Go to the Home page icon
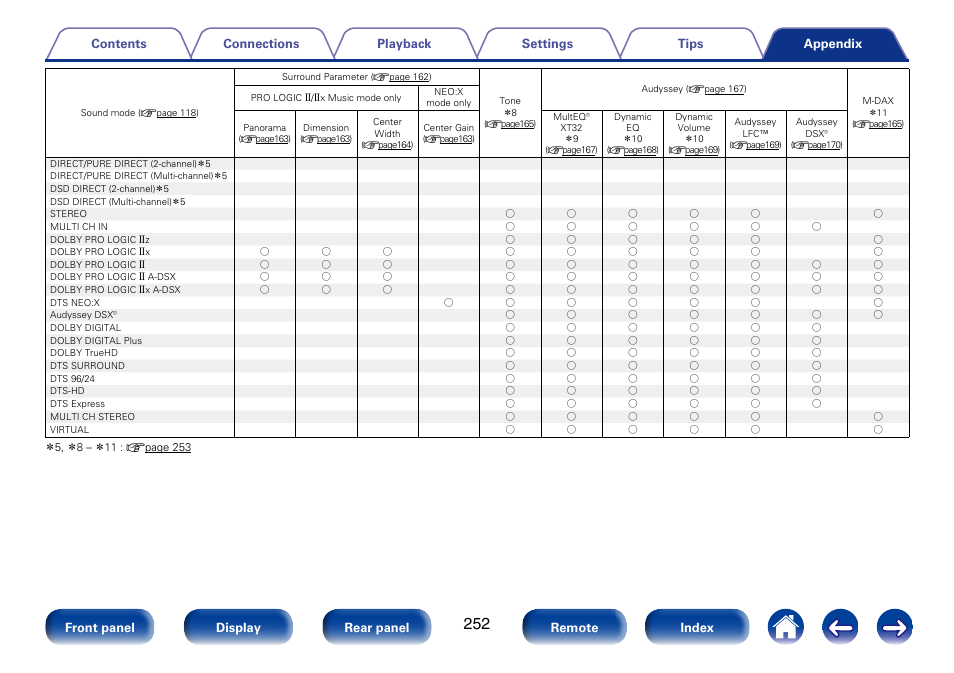This screenshot has width=954, height=673. click(x=785, y=627)
